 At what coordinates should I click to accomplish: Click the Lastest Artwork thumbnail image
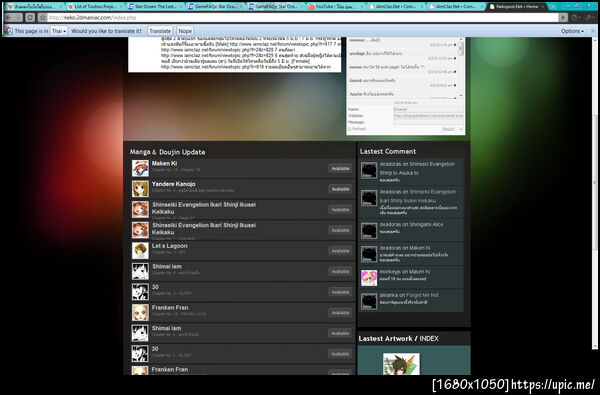(401, 364)
